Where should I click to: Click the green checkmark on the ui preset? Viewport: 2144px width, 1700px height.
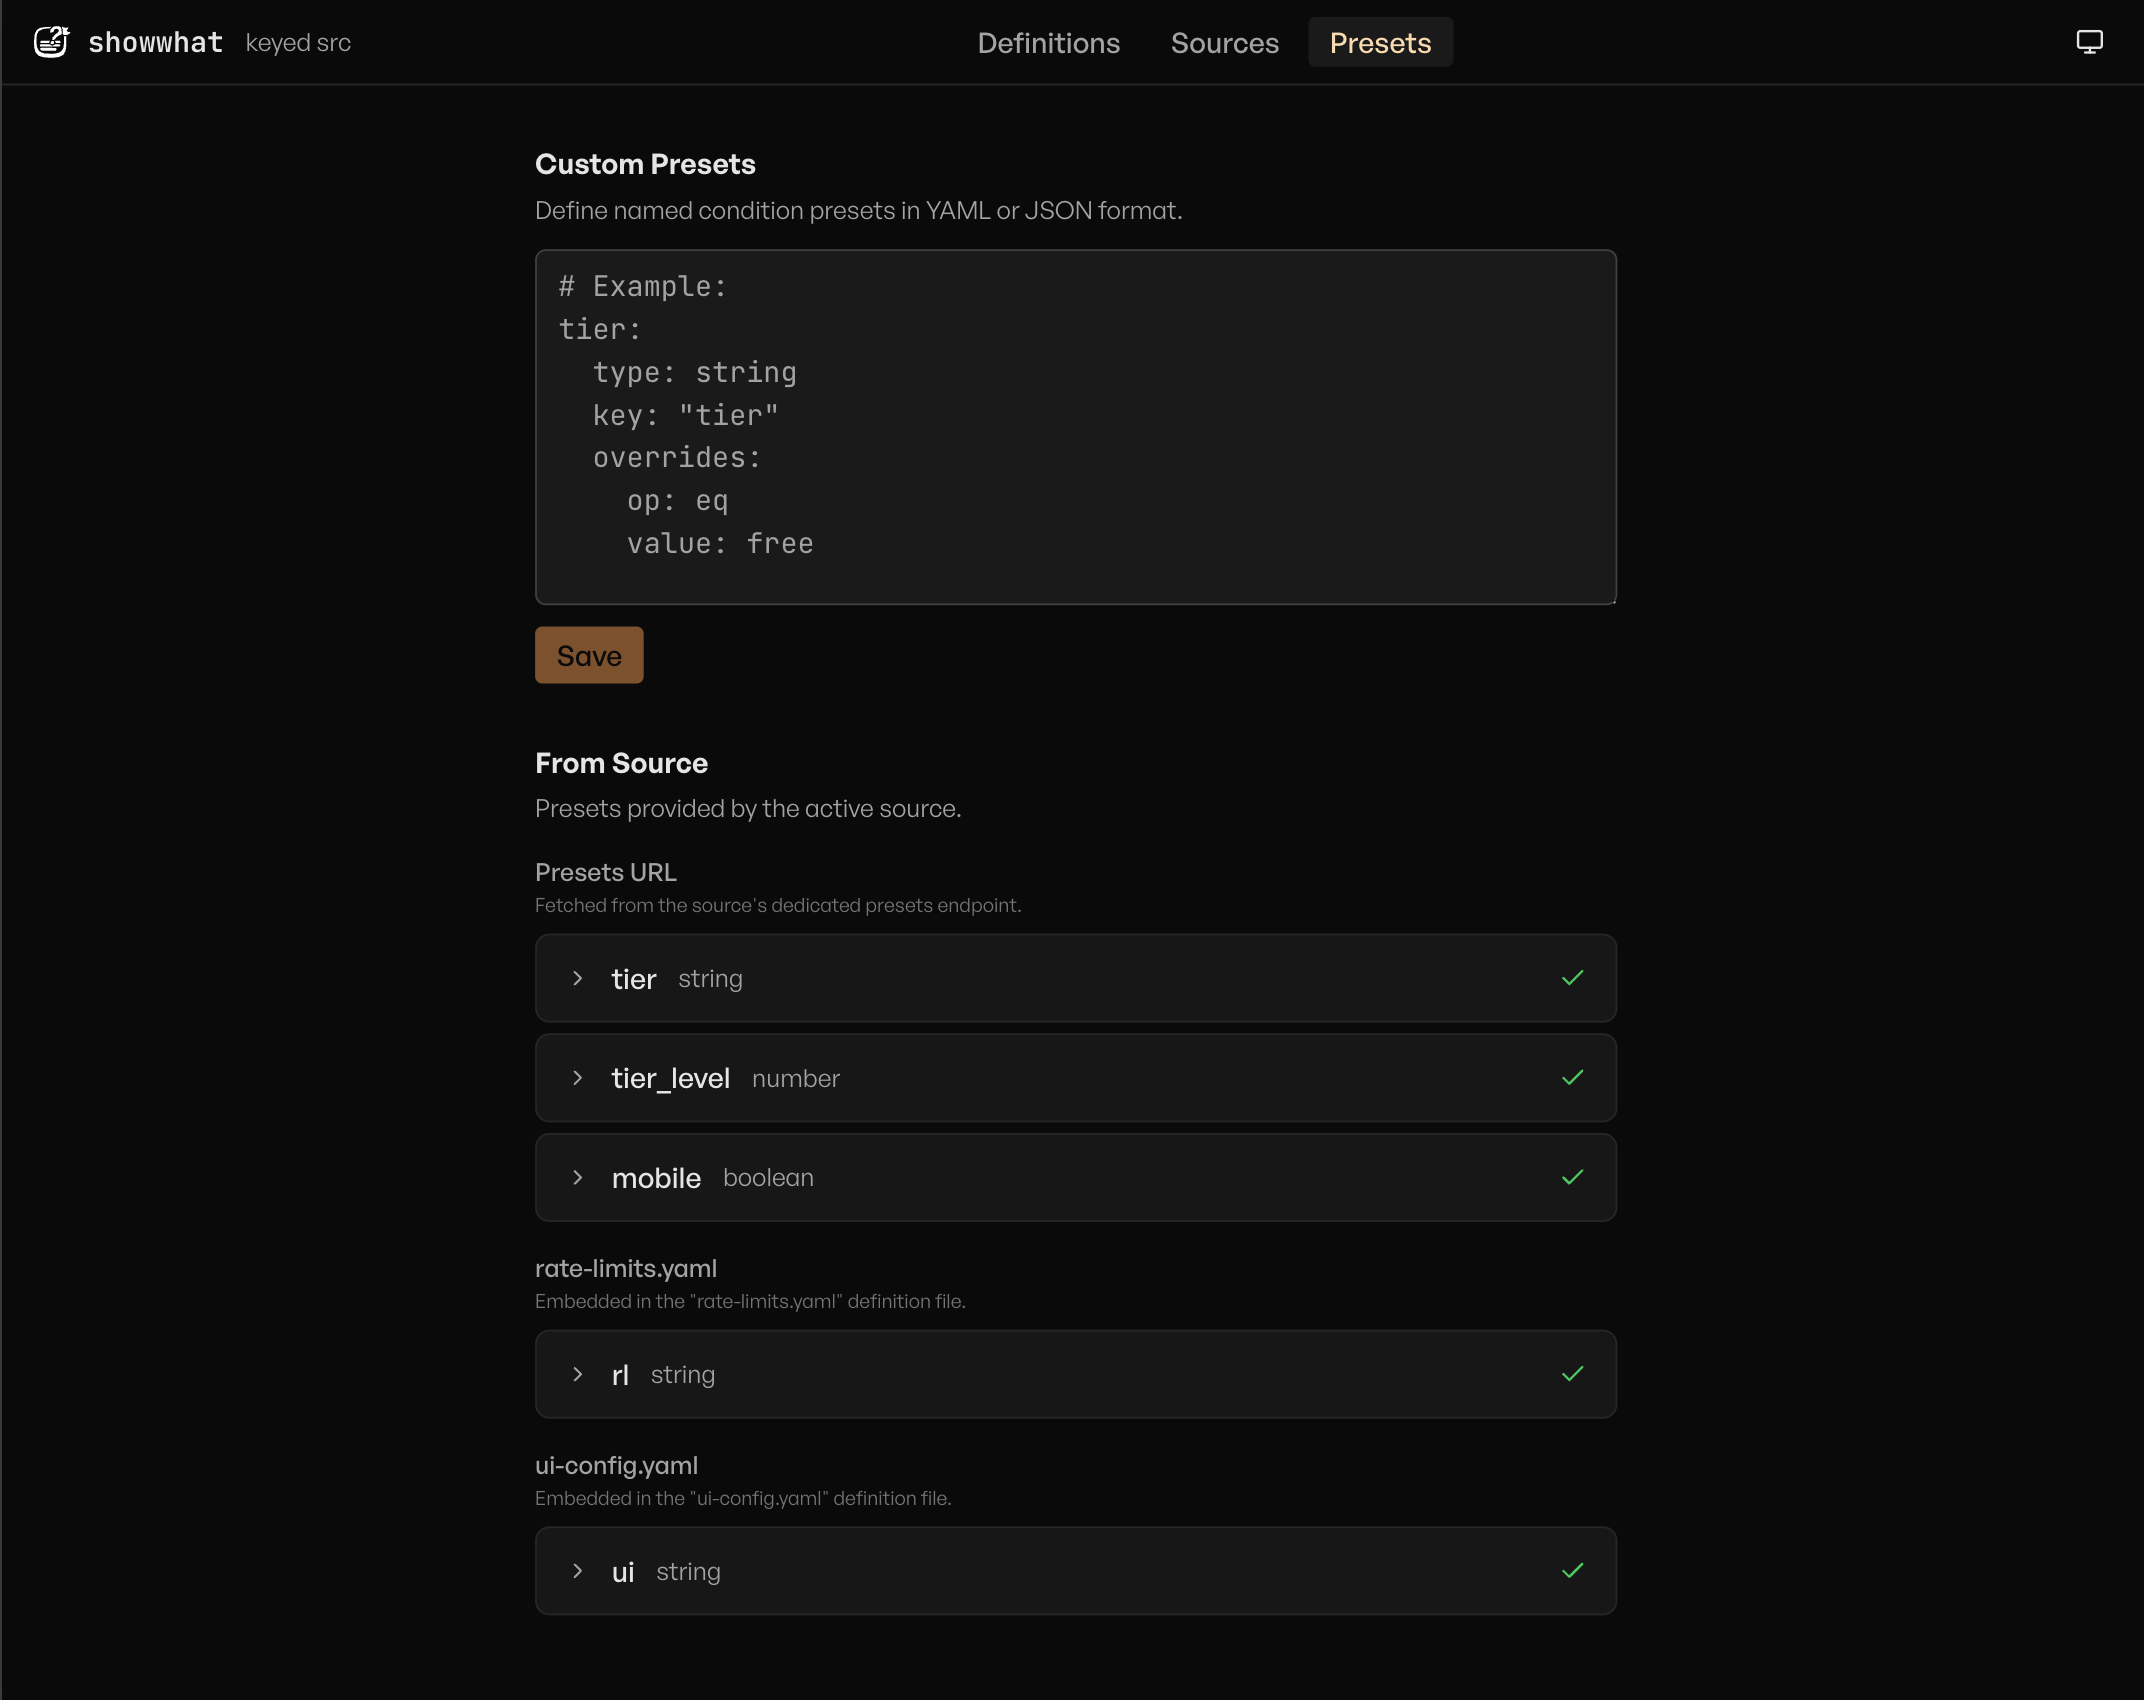(1571, 1570)
